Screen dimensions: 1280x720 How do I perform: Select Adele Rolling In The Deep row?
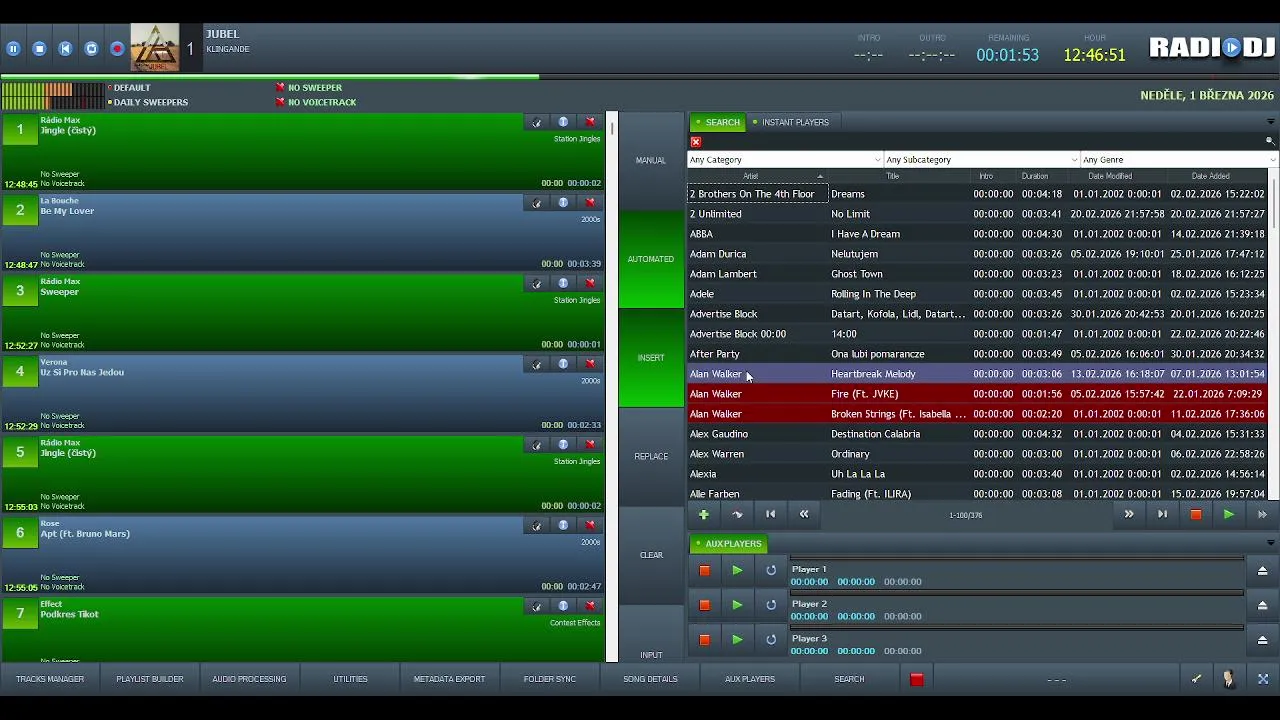pos(978,294)
